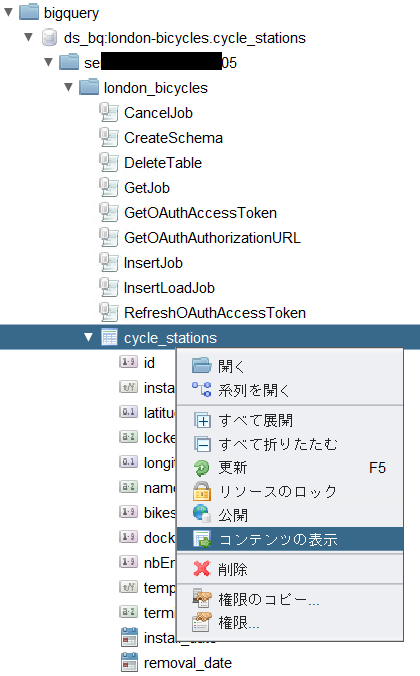Click the CreateSchema procedure icon

pos(109,138)
